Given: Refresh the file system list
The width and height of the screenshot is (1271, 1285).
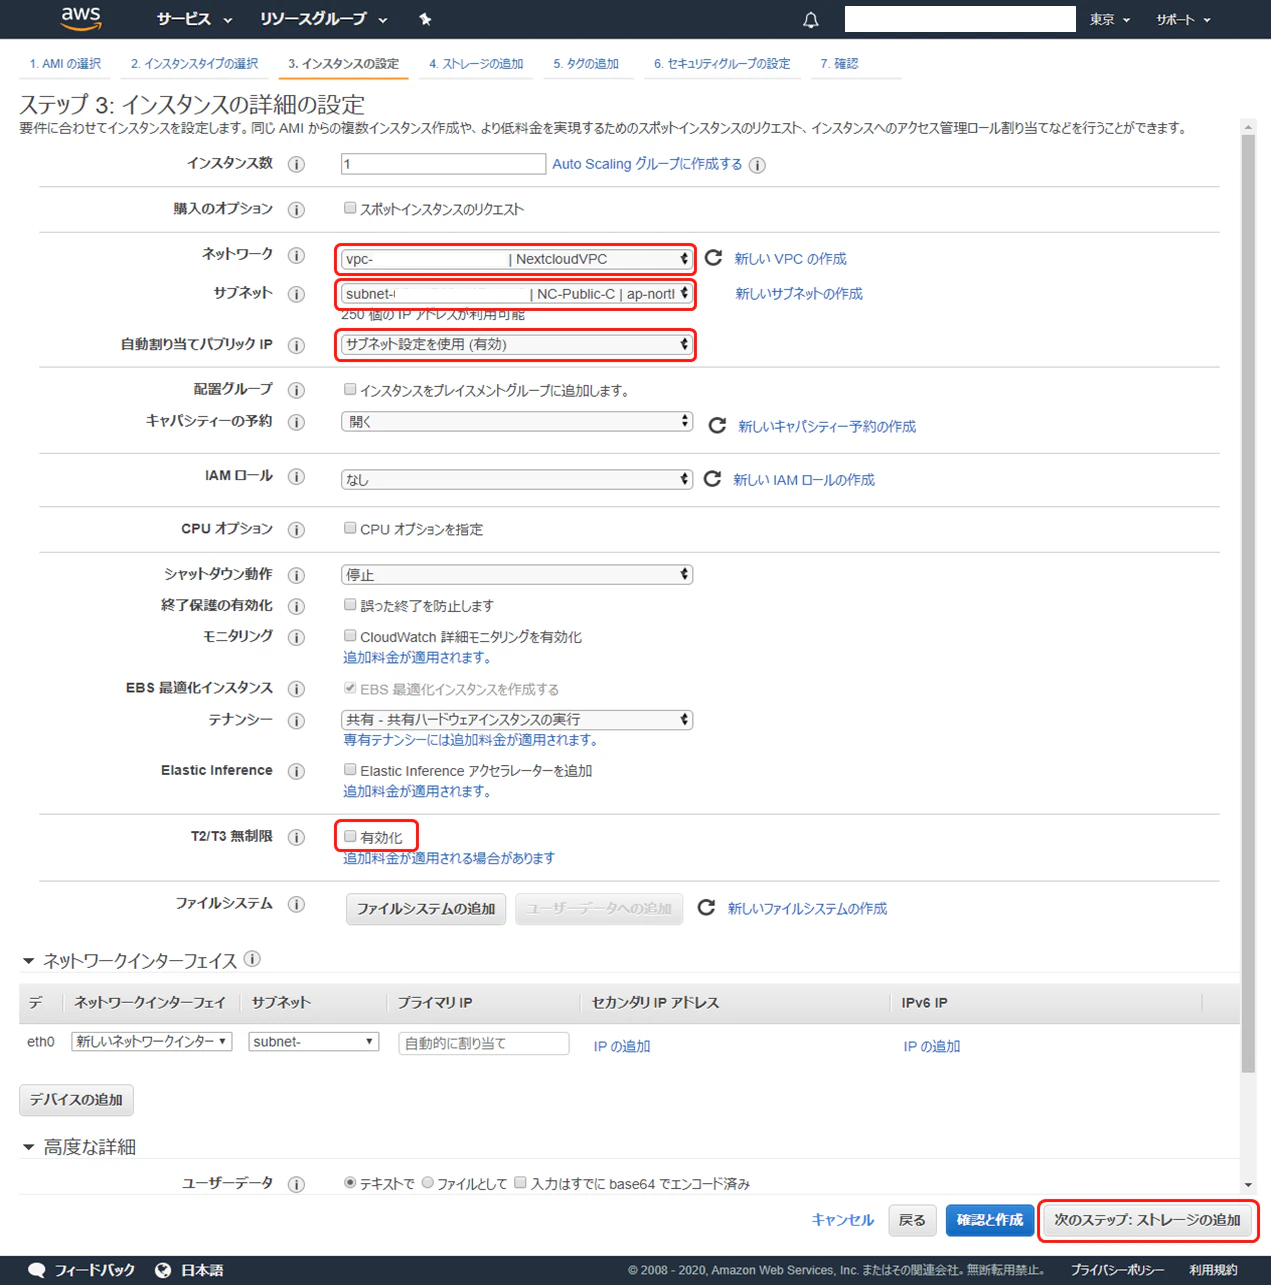Looking at the screenshot, I should tap(706, 907).
